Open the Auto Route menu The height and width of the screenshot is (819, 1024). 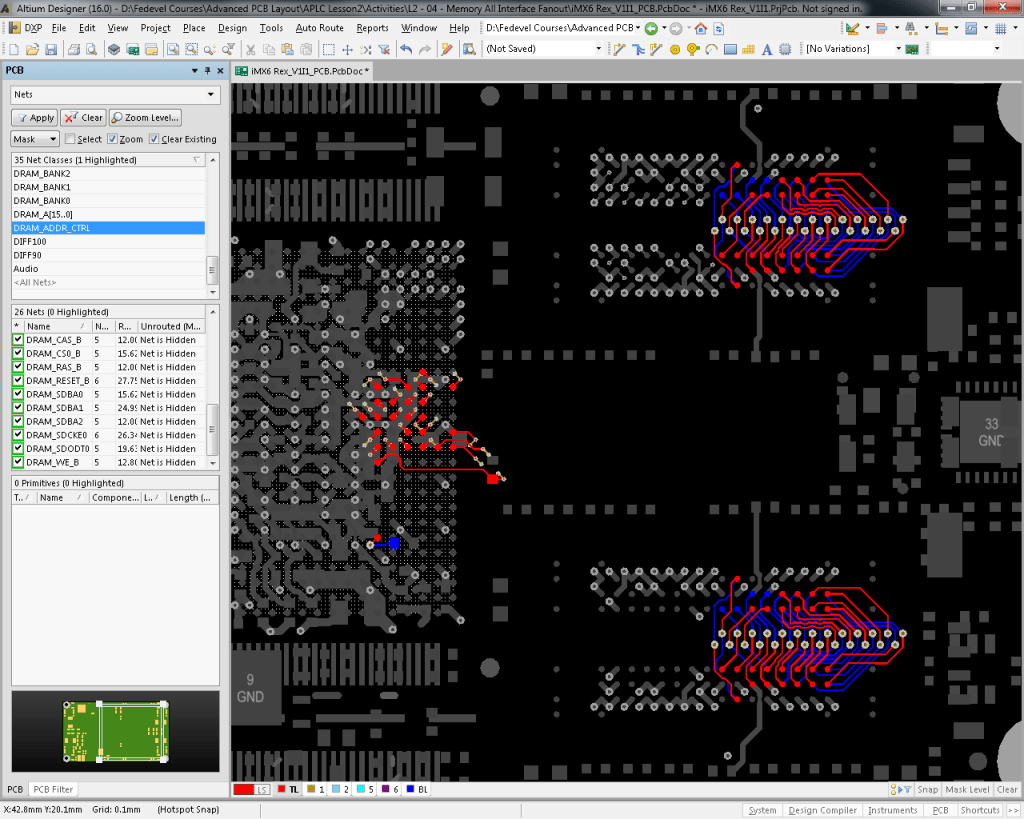click(319, 28)
